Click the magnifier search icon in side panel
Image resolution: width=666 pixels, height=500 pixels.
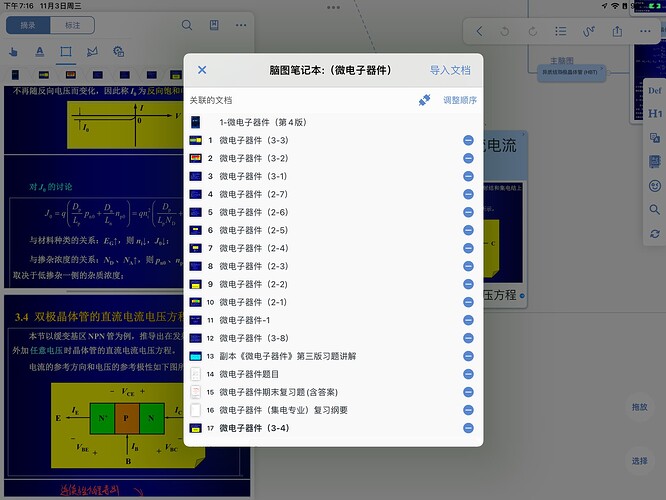coord(655,209)
